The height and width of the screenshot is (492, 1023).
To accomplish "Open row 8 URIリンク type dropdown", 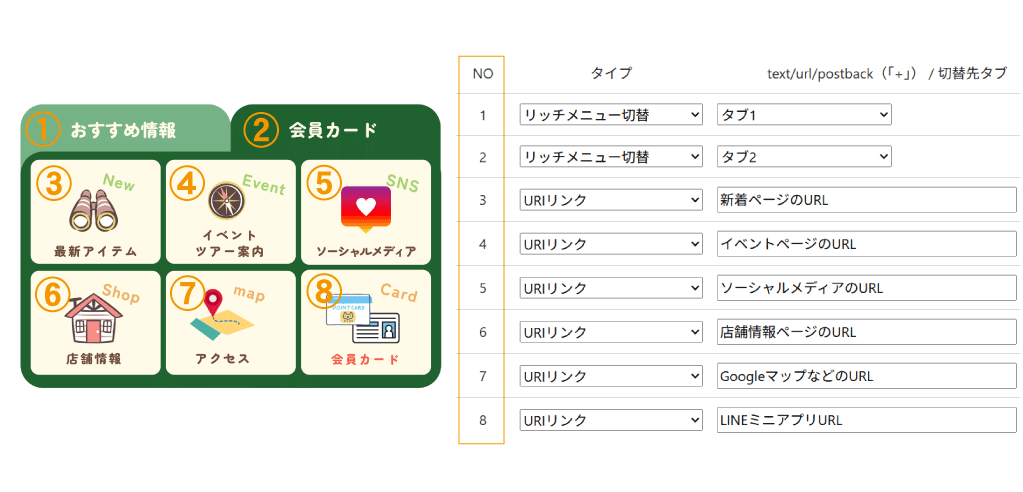I will click(x=611, y=420).
